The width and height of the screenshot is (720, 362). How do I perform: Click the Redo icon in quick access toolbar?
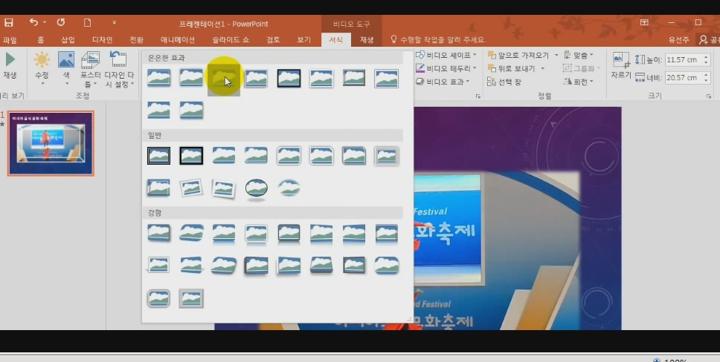click(61, 22)
